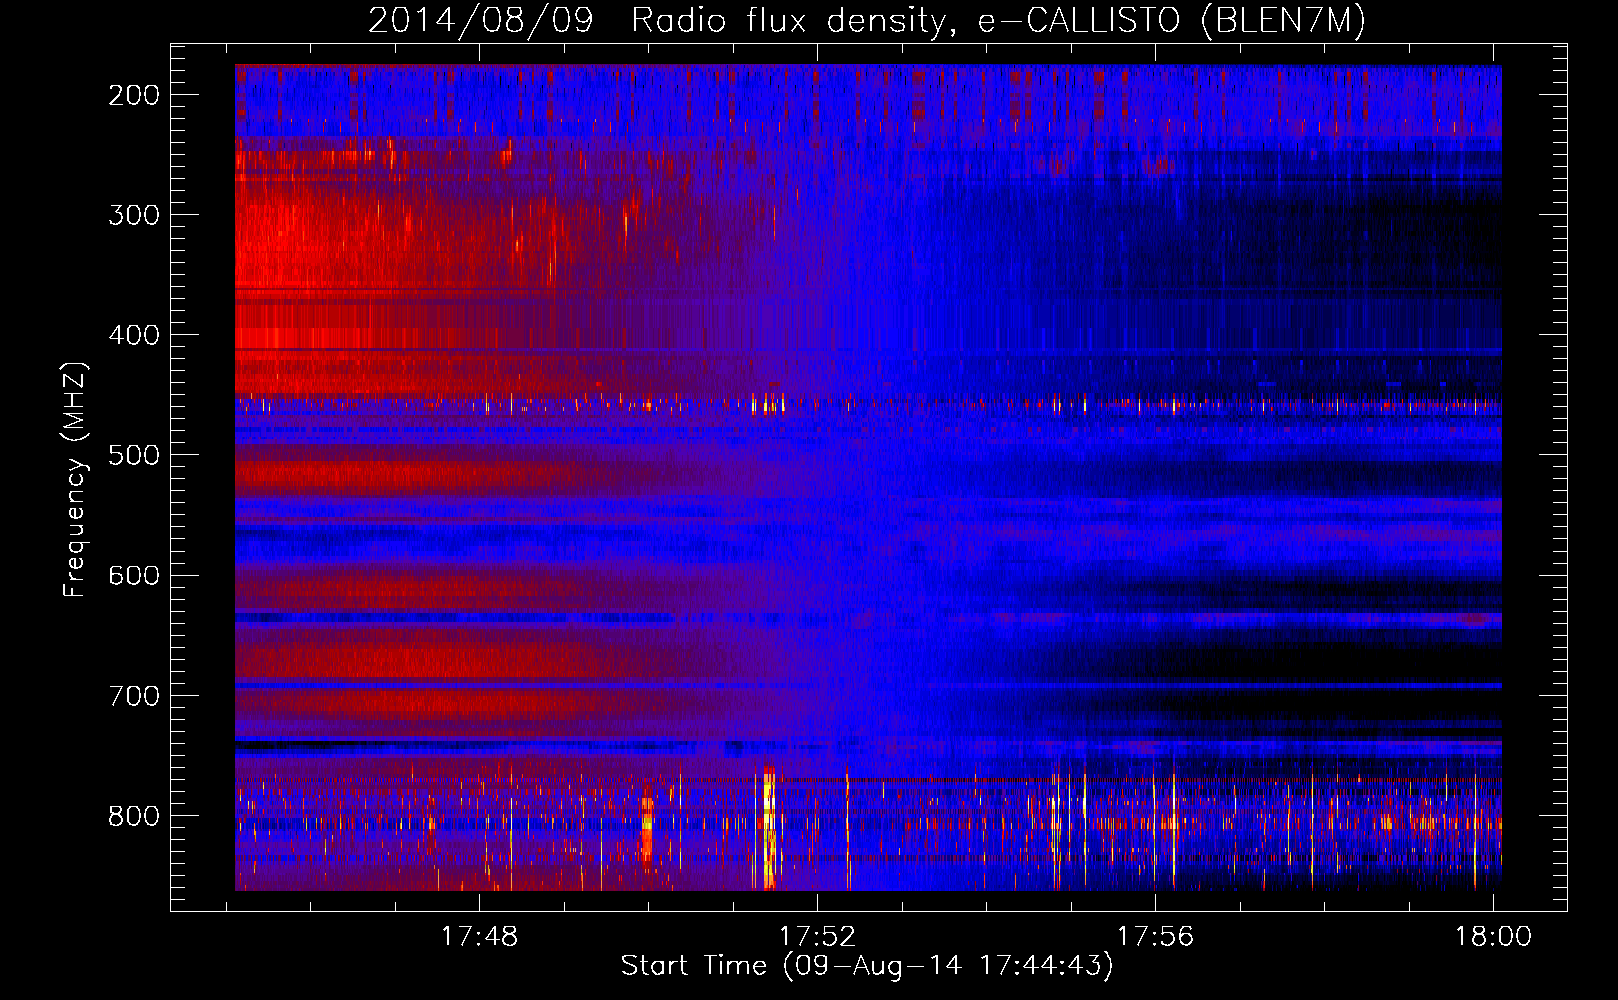
Task: Click the 'Frequency (MHZ)' axis label
Action: (x=75, y=480)
